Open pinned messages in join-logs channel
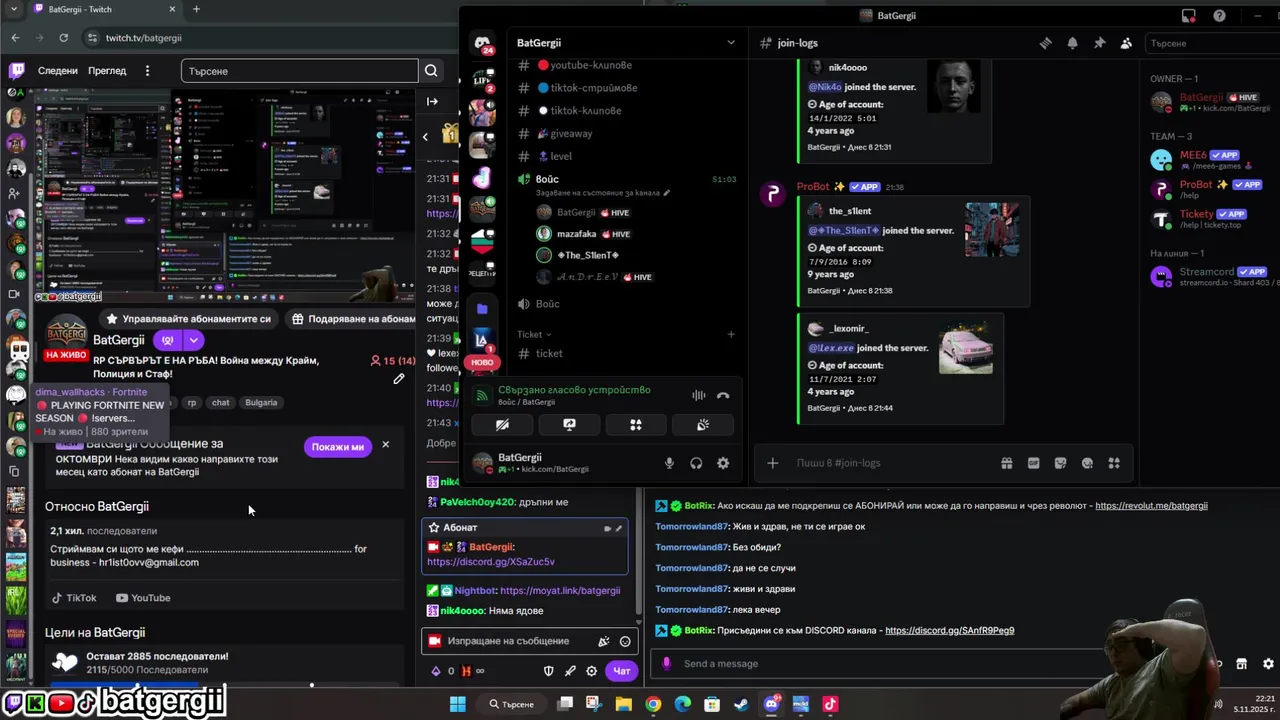Viewport: 1280px width, 720px height. [1099, 43]
